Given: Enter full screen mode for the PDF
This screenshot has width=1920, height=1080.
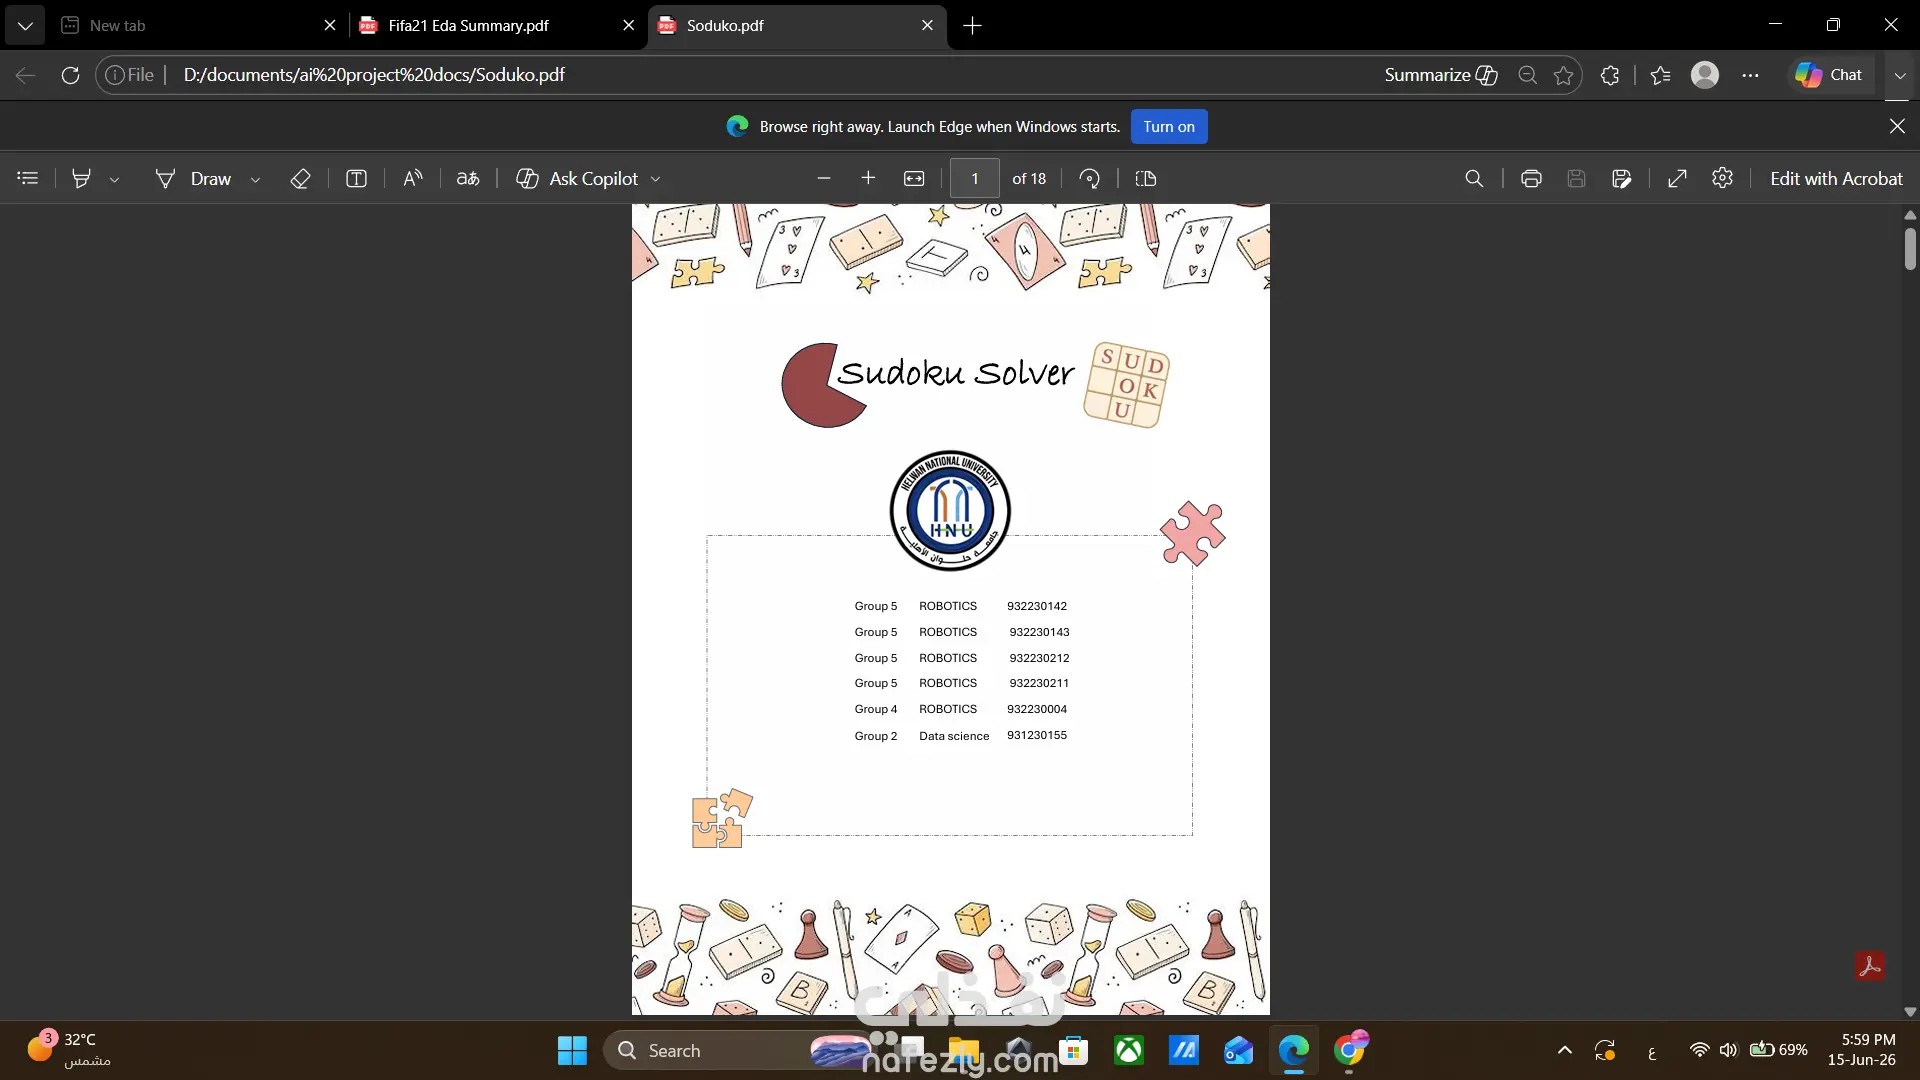Looking at the screenshot, I should (1678, 178).
